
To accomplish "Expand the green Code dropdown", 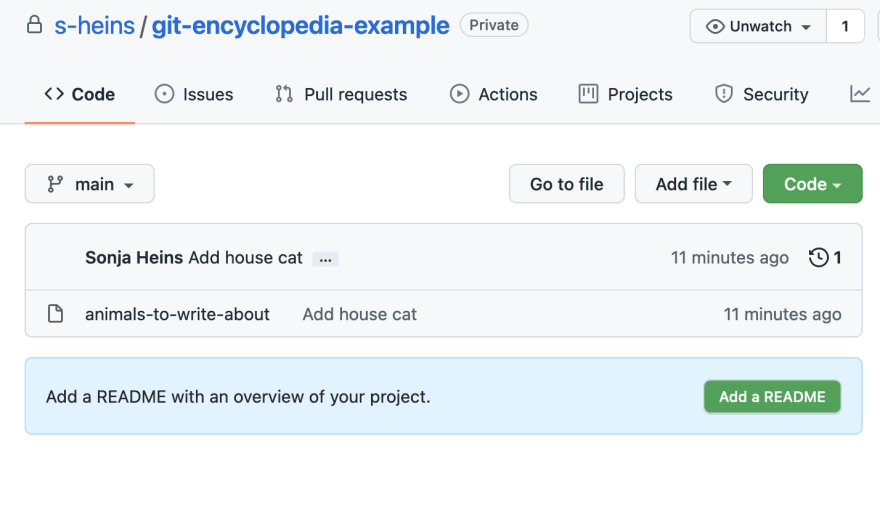I will coord(812,184).
